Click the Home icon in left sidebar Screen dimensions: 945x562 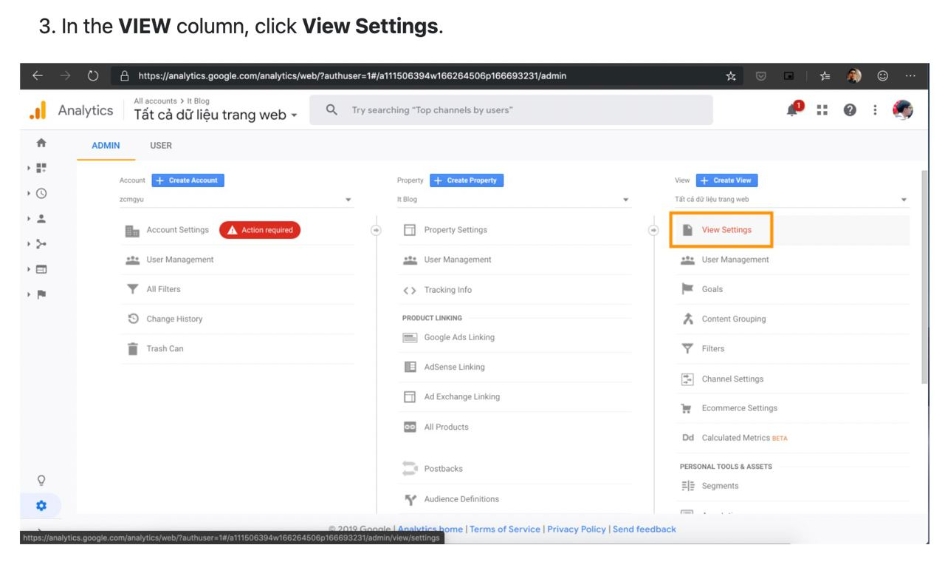[41, 143]
